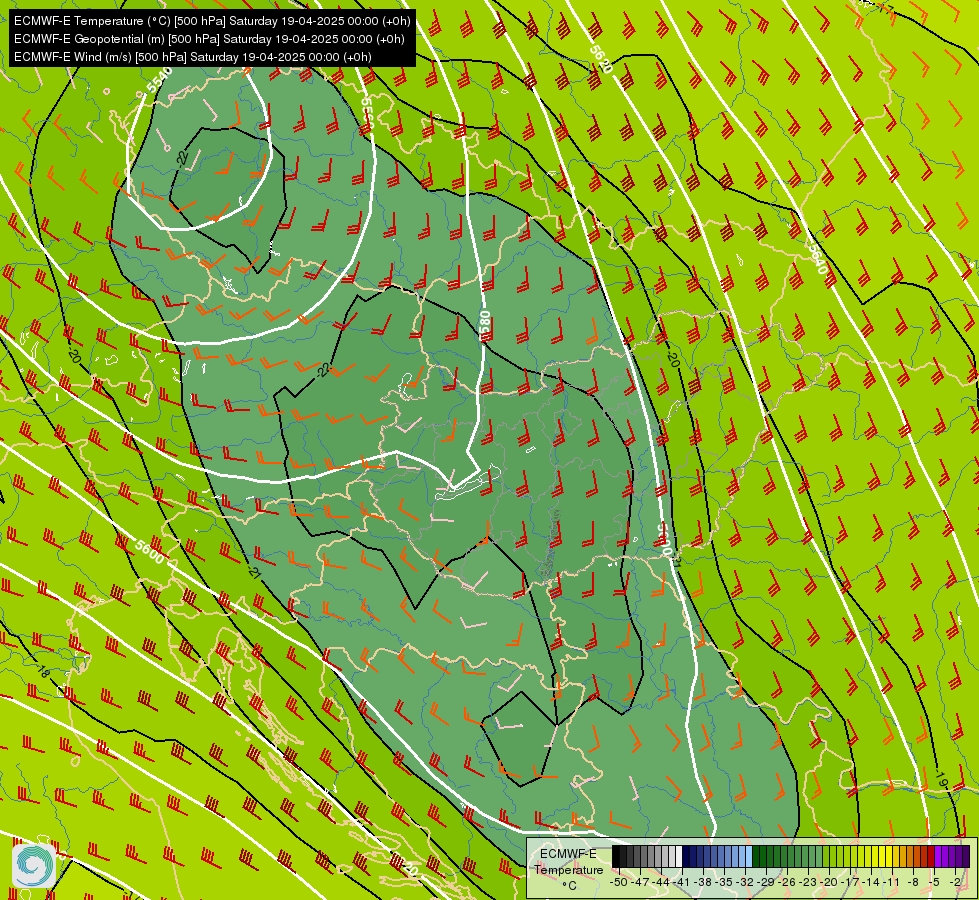Click the -41 tick label in legend
The height and width of the screenshot is (900, 979).
(x=682, y=882)
